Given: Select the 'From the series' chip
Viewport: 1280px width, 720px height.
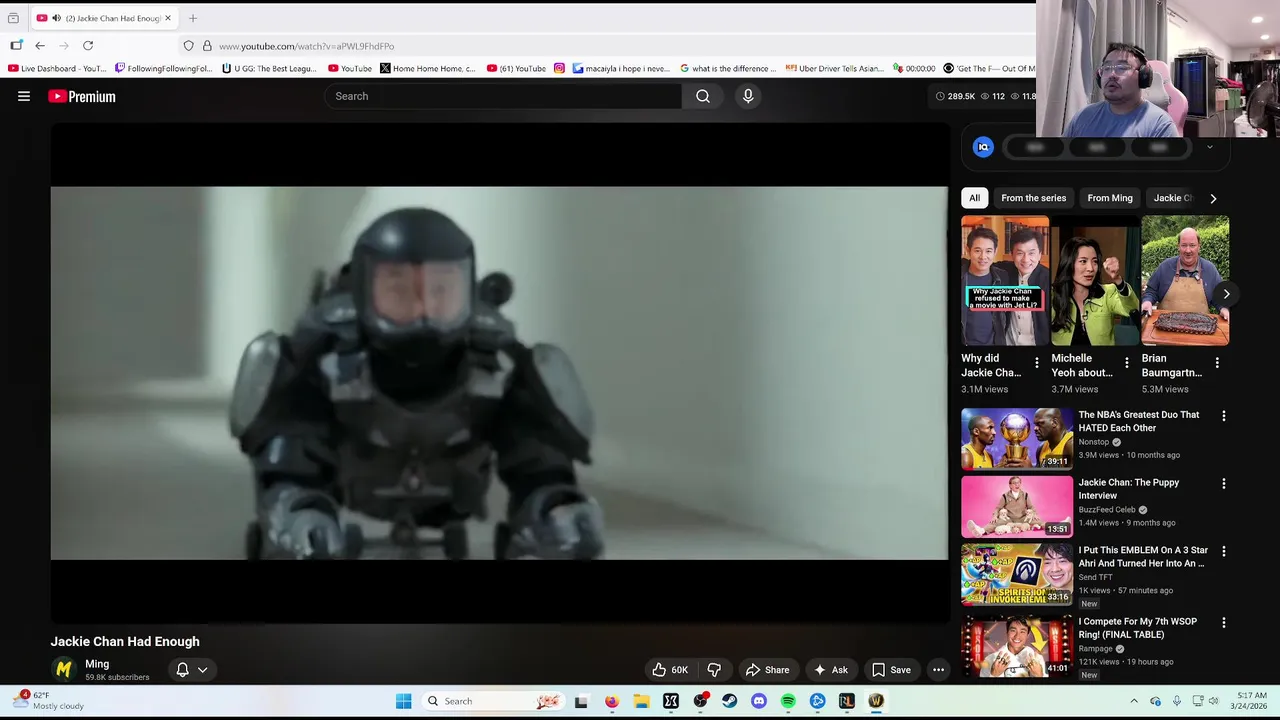Looking at the screenshot, I should coord(1033,198).
